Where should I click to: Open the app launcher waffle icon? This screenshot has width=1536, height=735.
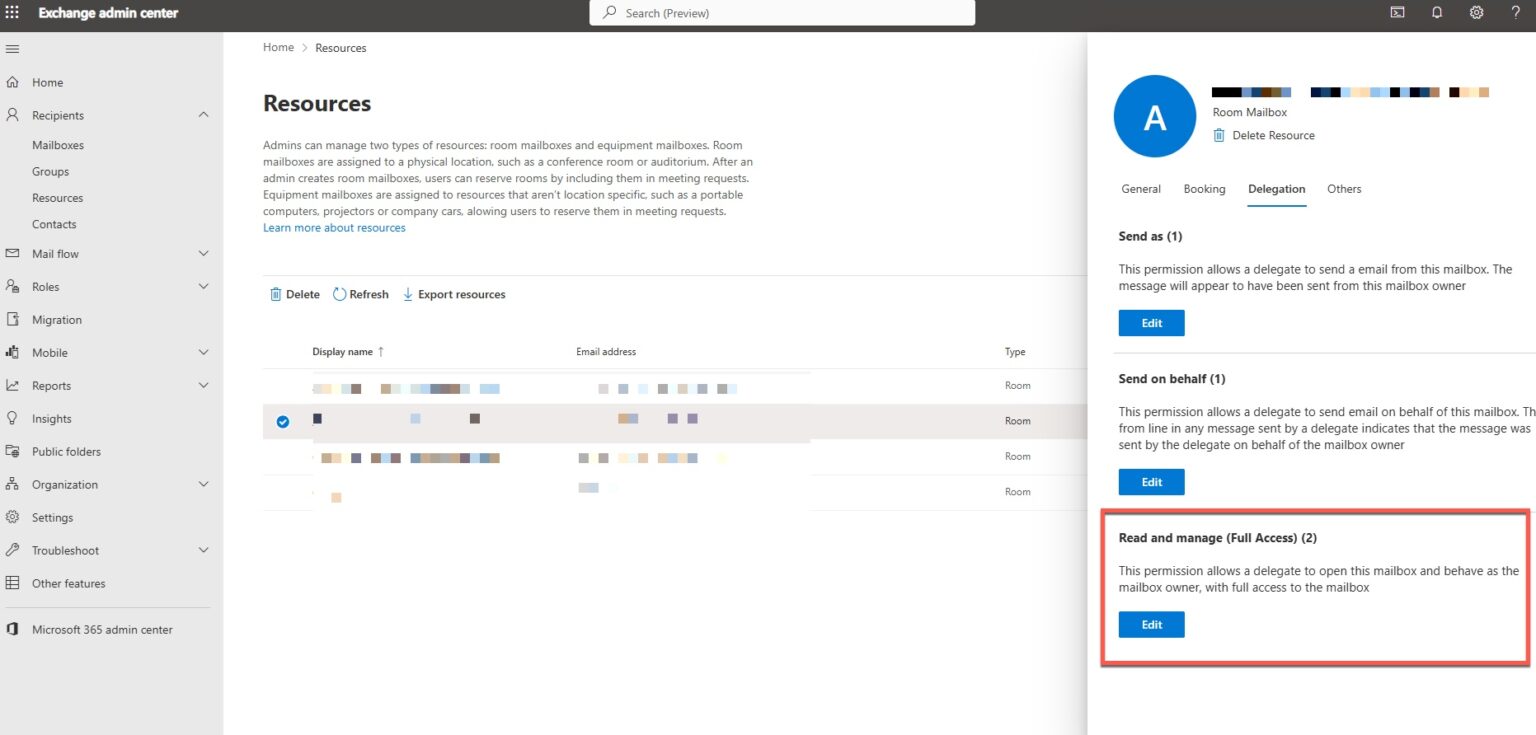[x=13, y=13]
